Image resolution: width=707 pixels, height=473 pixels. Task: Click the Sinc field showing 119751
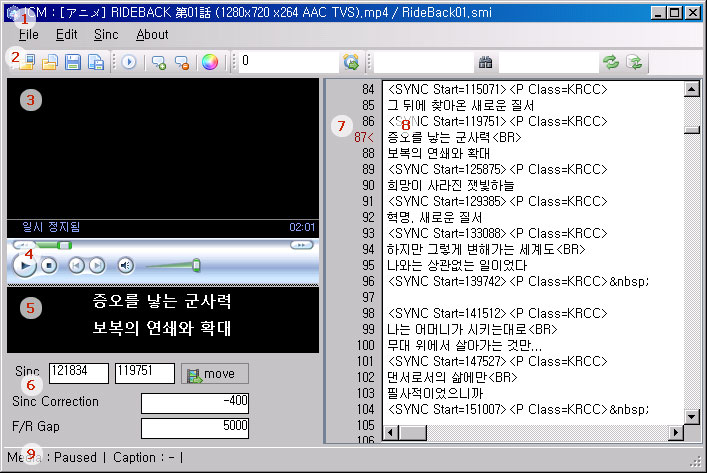pyautogui.click(x=145, y=373)
